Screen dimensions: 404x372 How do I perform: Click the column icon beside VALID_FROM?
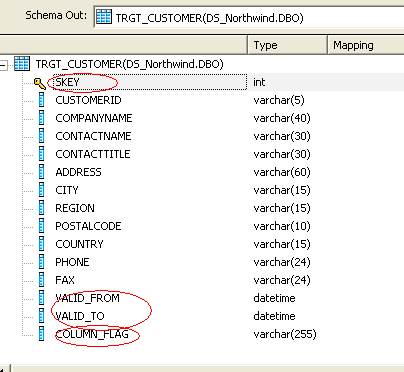coord(42,298)
